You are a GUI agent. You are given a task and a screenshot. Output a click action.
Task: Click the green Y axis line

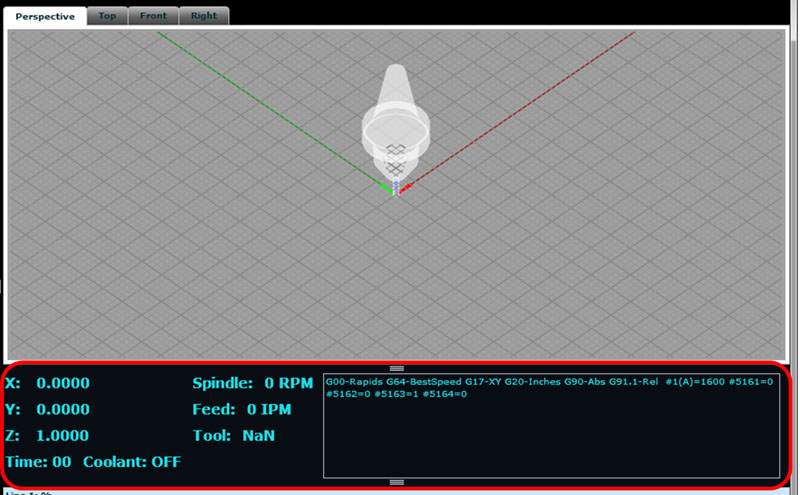[276, 112]
